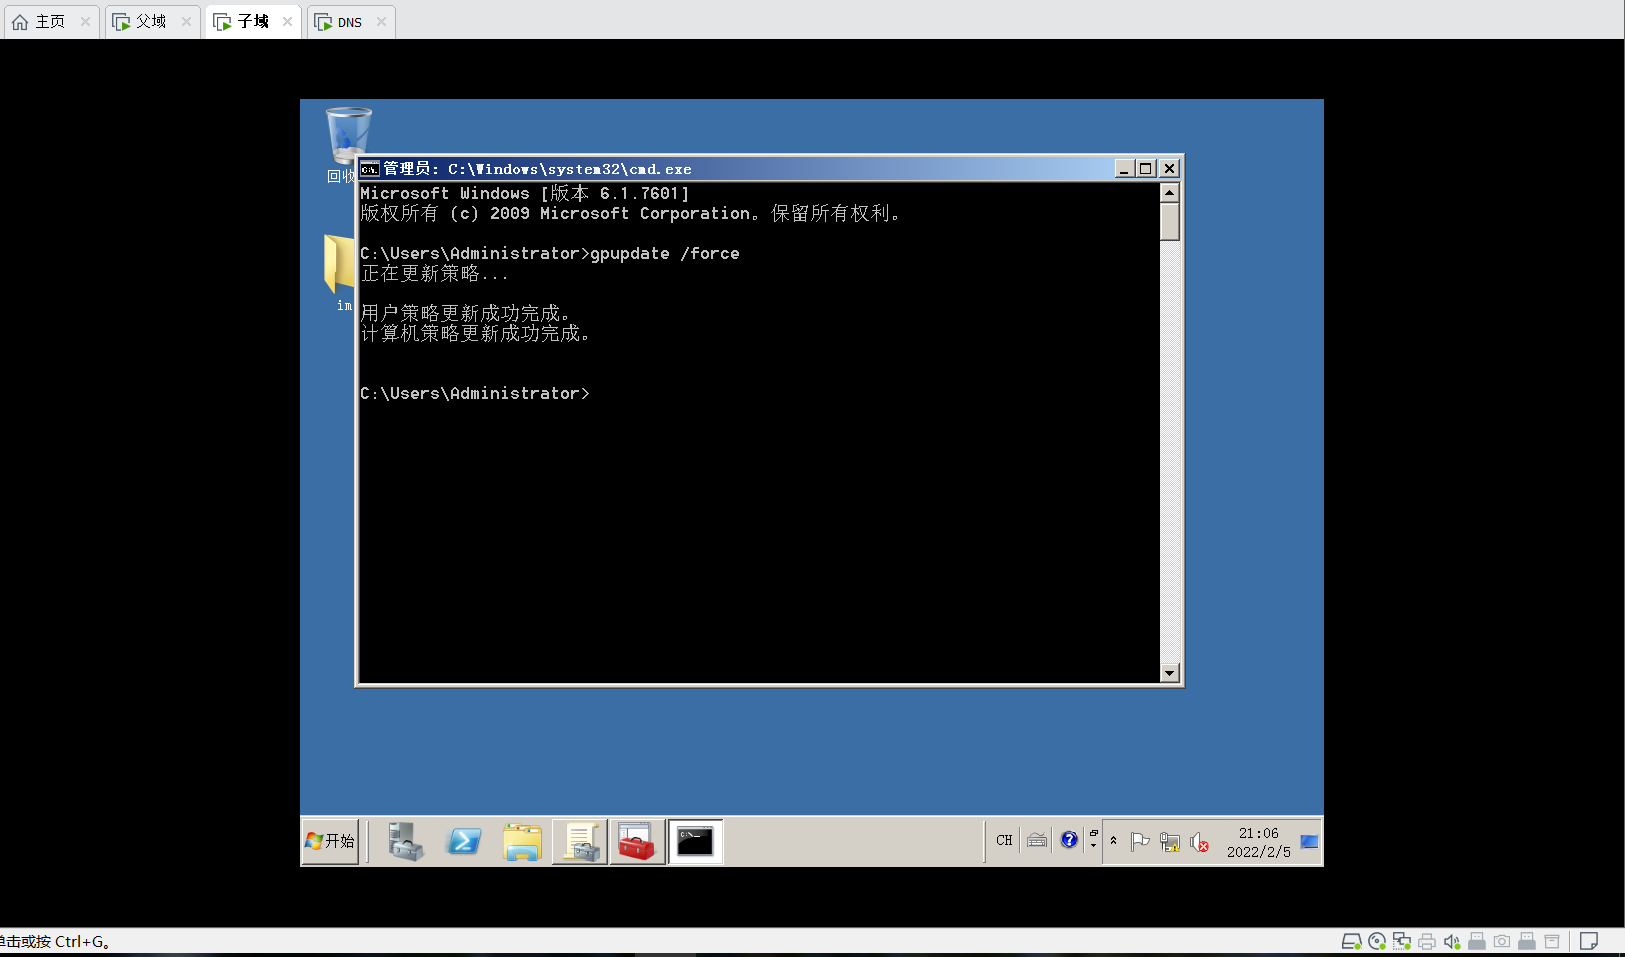Close the cmd.exe window
Image resolution: width=1625 pixels, height=957 pixels.
point(1169,169)
